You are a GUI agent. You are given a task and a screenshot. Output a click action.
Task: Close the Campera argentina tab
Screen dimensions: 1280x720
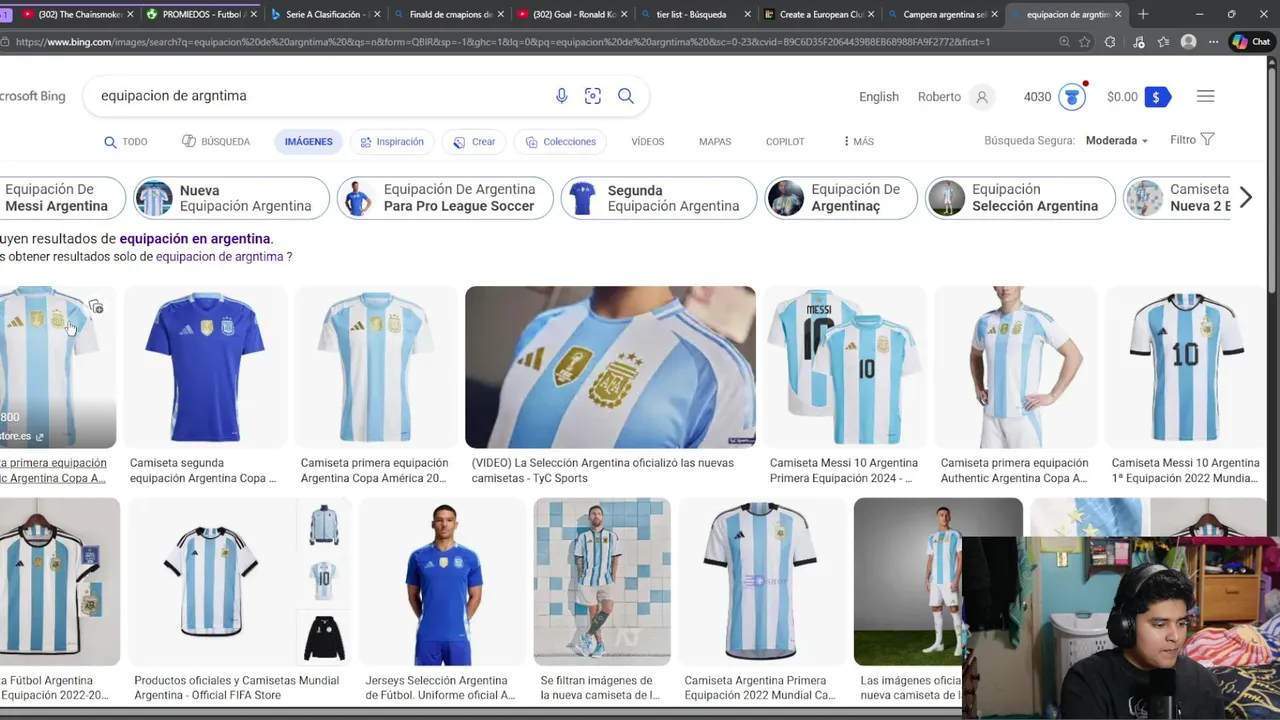994,15
